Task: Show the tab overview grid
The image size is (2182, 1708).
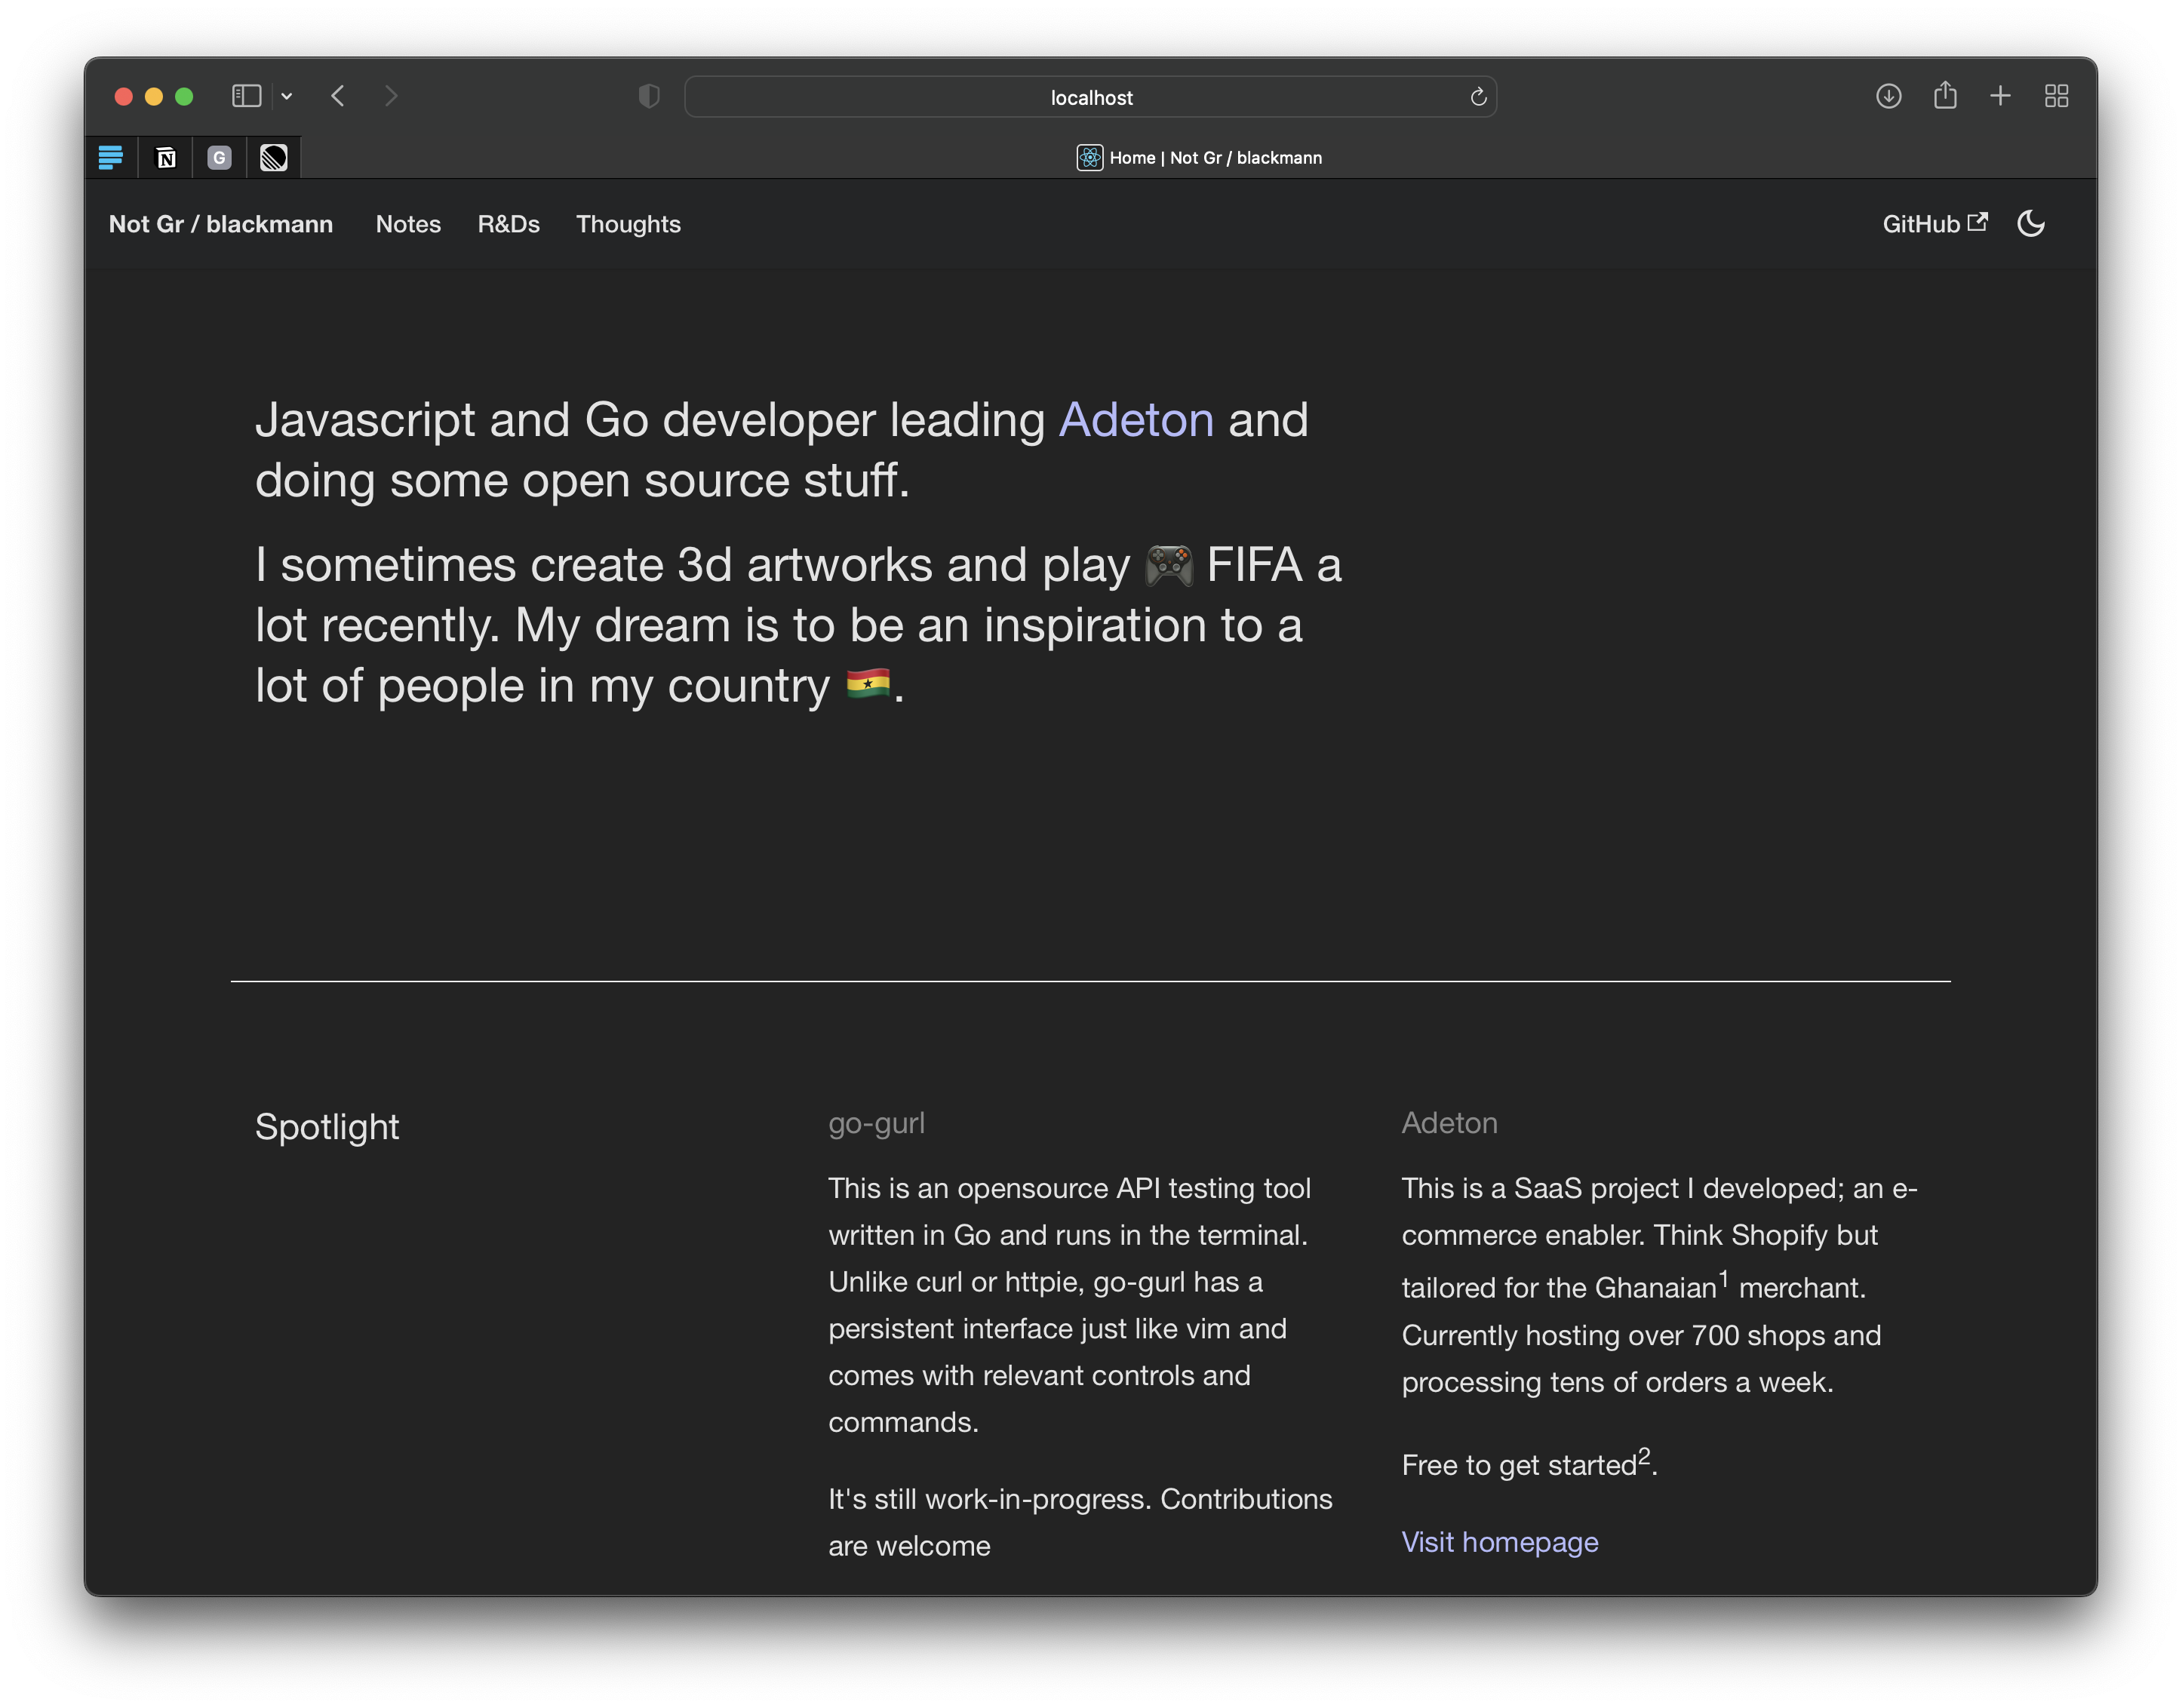Action: coord(2056,96)
